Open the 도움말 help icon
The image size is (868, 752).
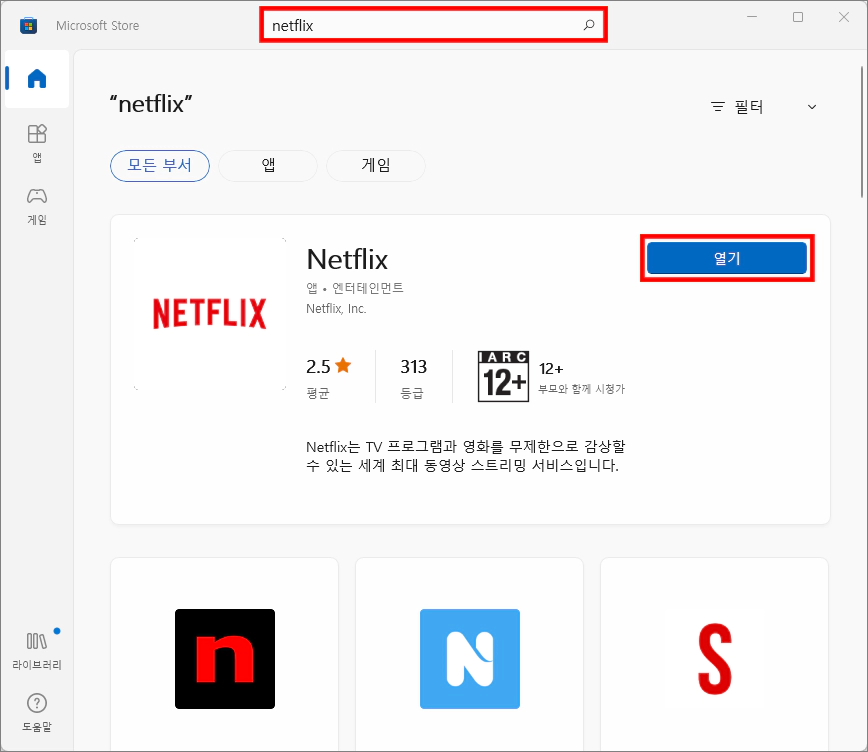coord(37,713)
